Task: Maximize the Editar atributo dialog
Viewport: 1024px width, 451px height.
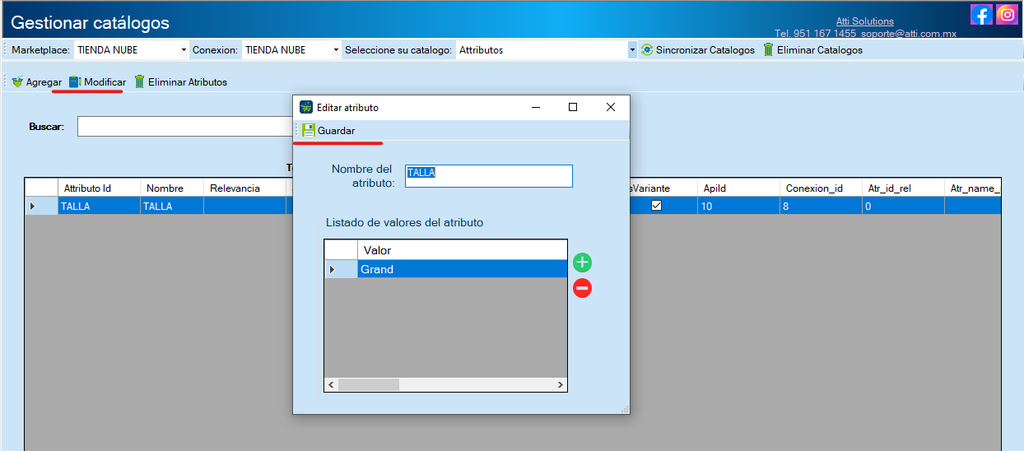Action: [573, 107]
